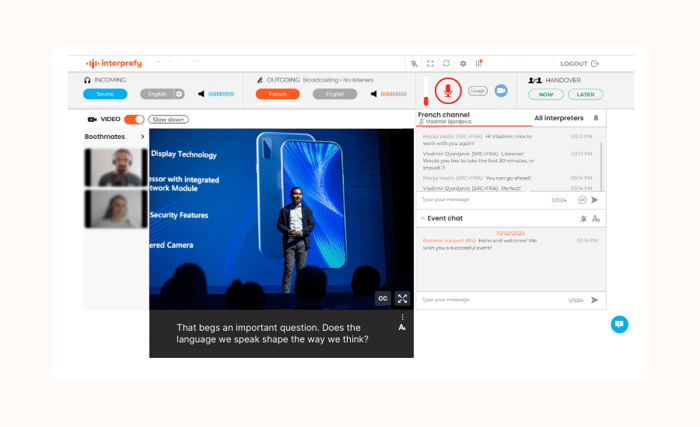Collapse the Event chat section
Screen dimensions: 700x427
point(421,218)
